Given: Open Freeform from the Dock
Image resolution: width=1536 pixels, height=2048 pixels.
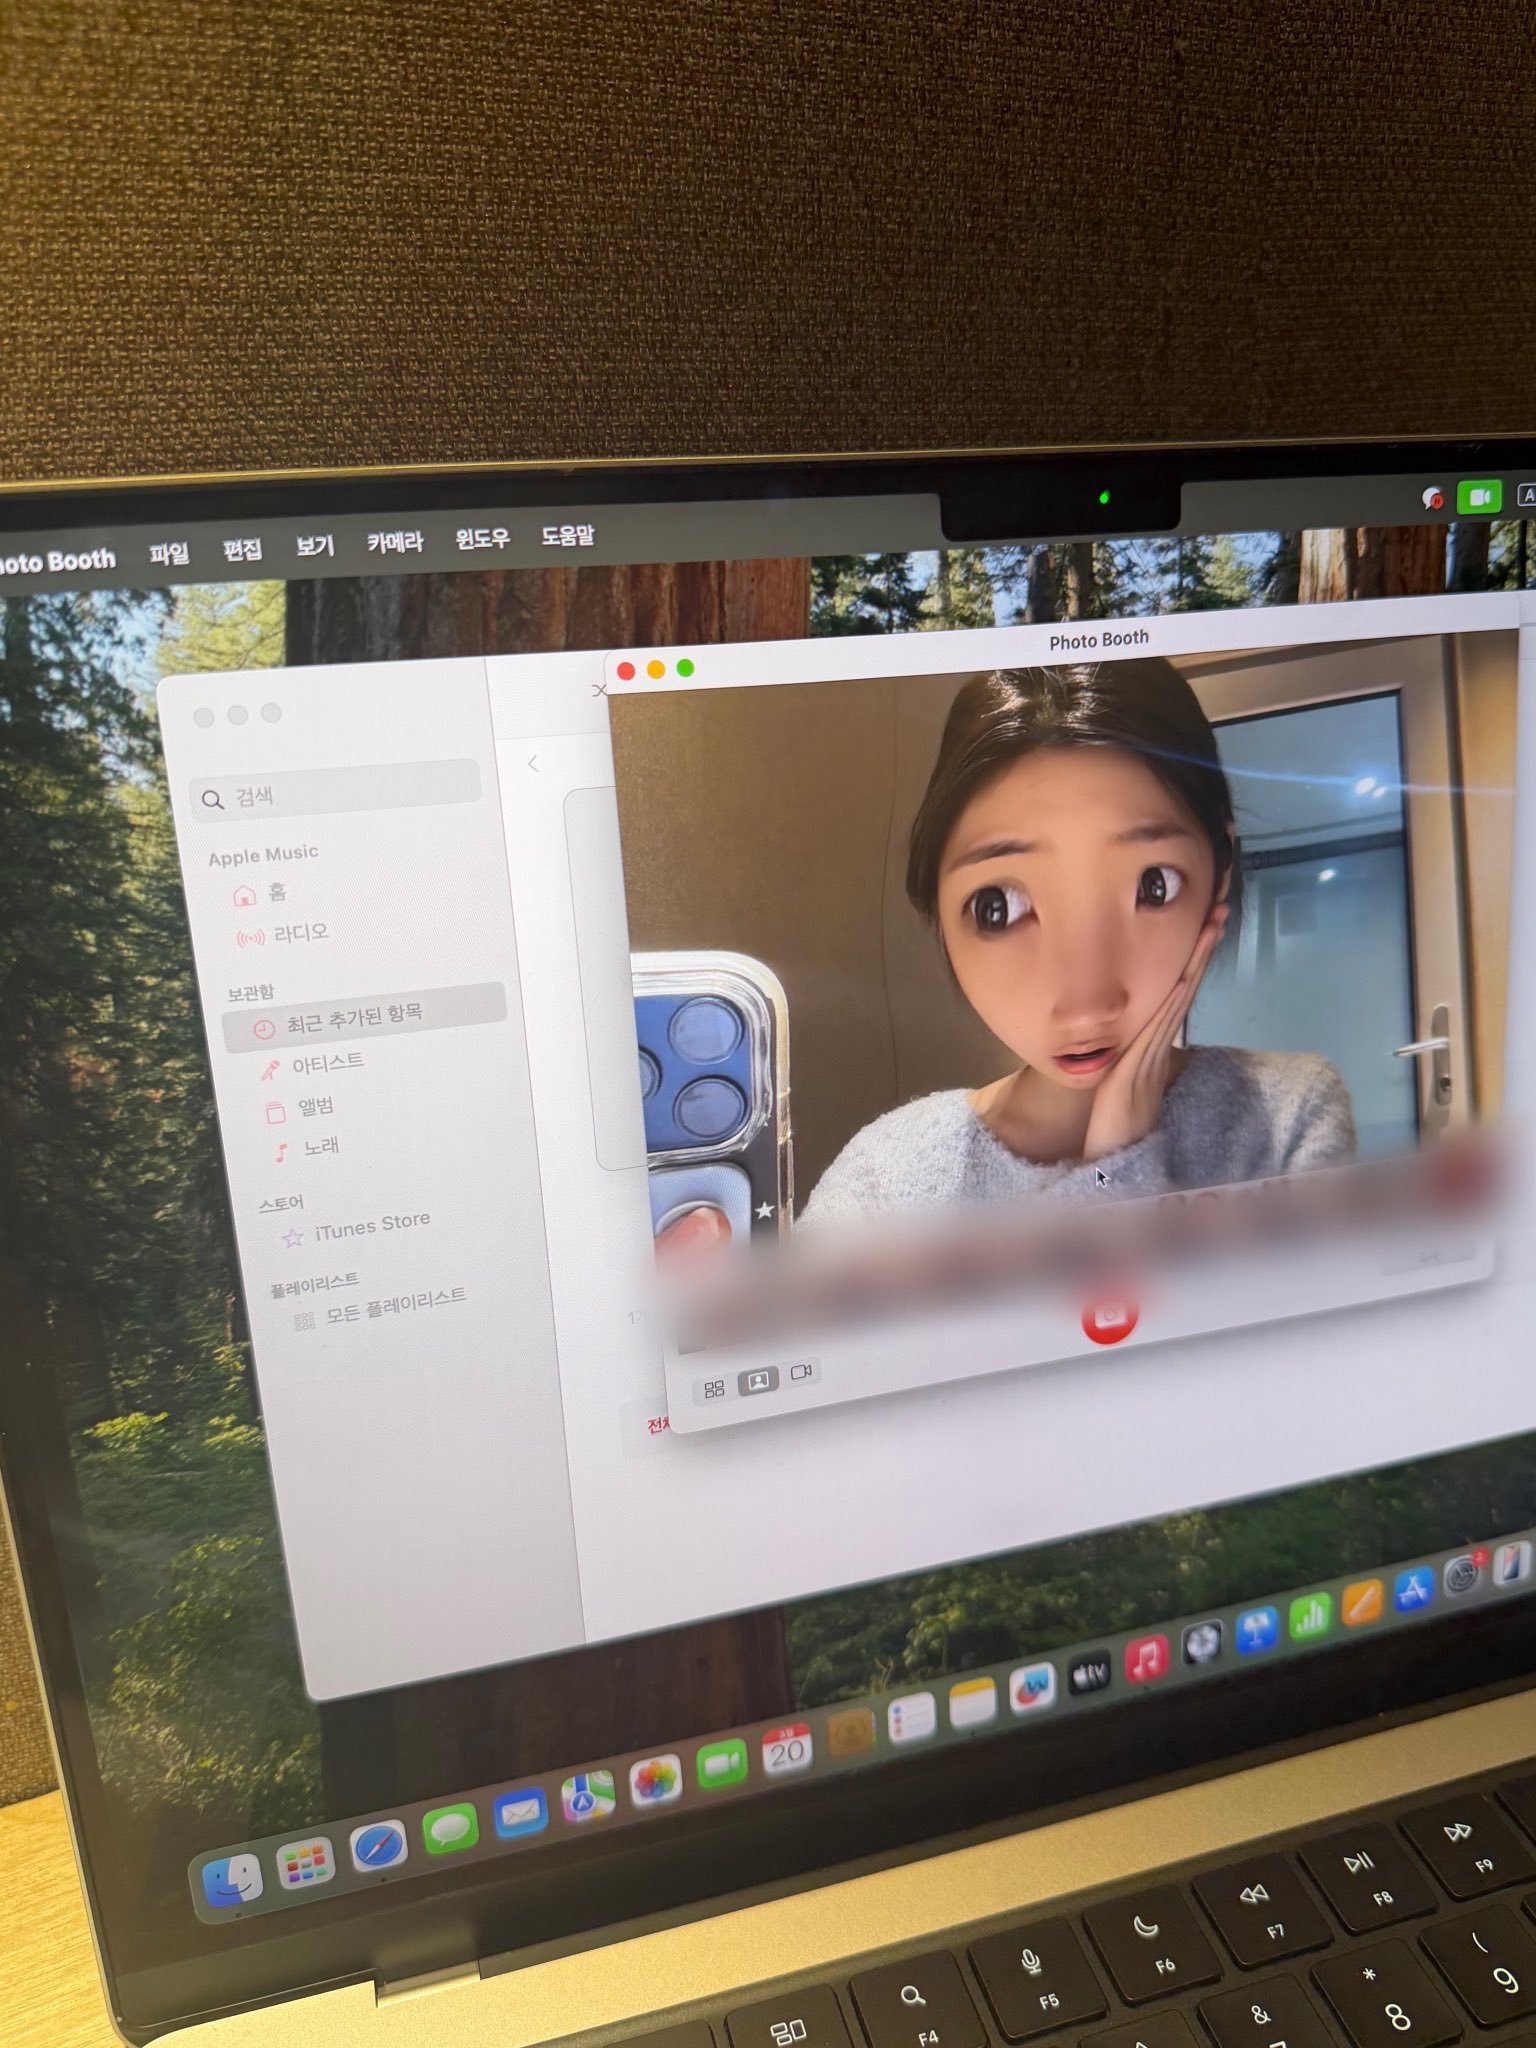Looking at the screenshot, I should (1032, 1689).
